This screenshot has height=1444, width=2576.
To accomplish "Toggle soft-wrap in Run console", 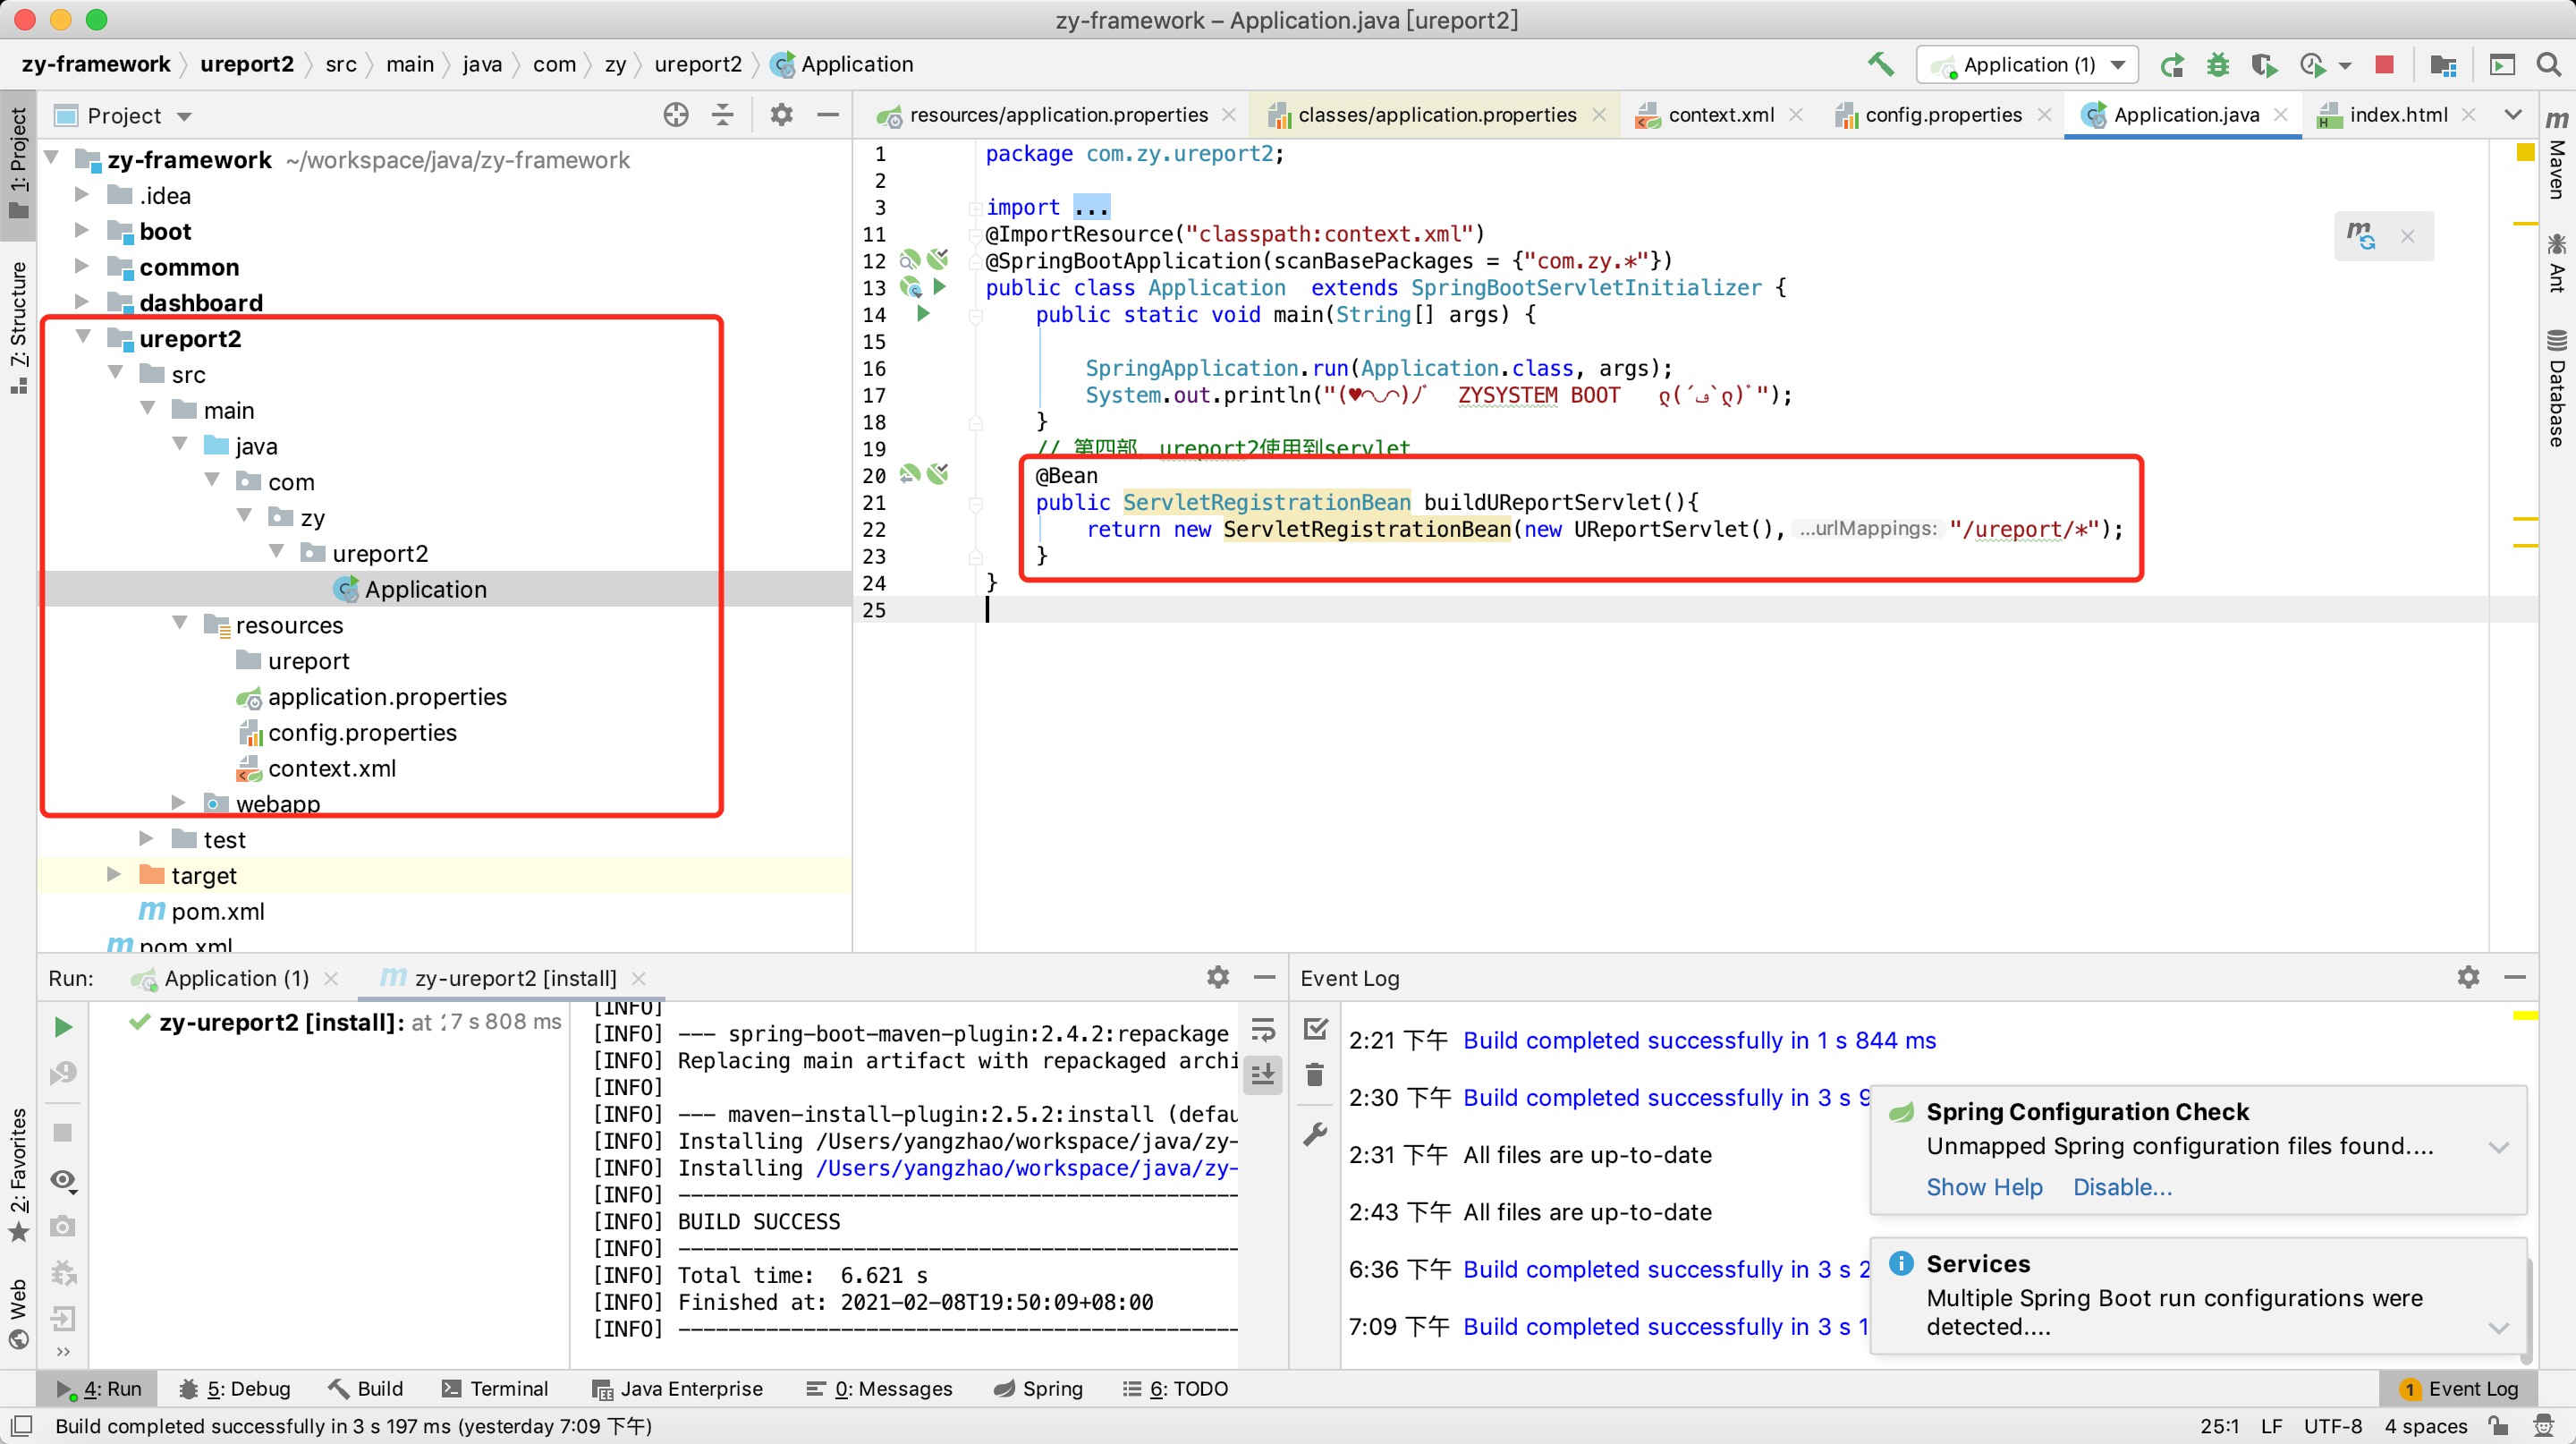I will point(1263,1030).
